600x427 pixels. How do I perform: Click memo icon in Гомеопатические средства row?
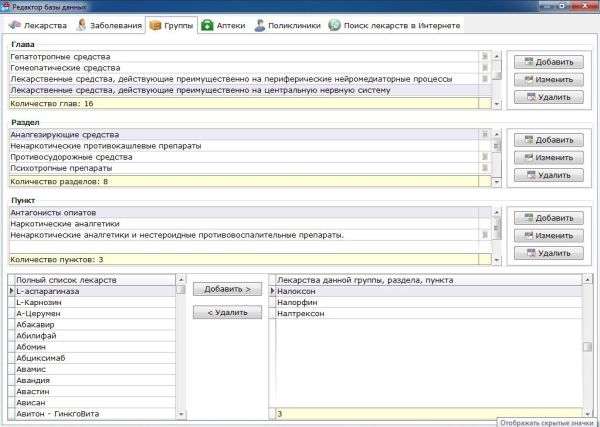click(485, 68)
